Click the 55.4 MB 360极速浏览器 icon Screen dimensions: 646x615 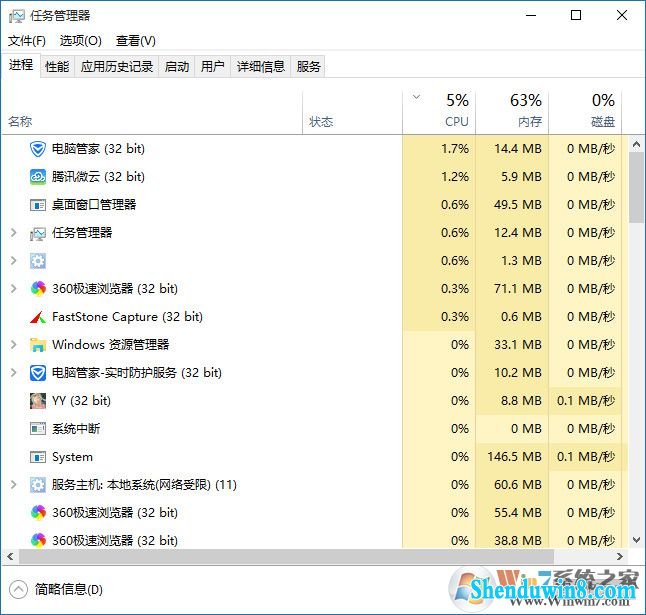pyautogui.click(x=38, y=513)
